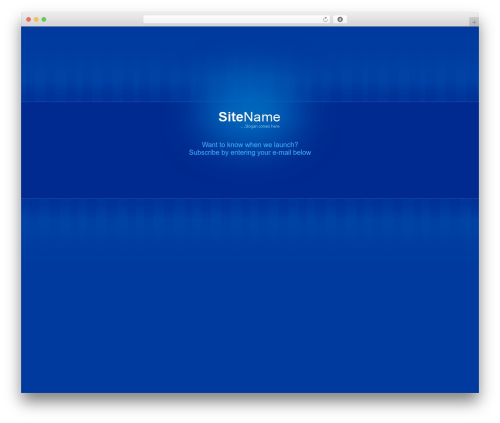Screen dimensions: 500x423
Task: Click the empty browser title bar area
Action: [x=93, y=20]
